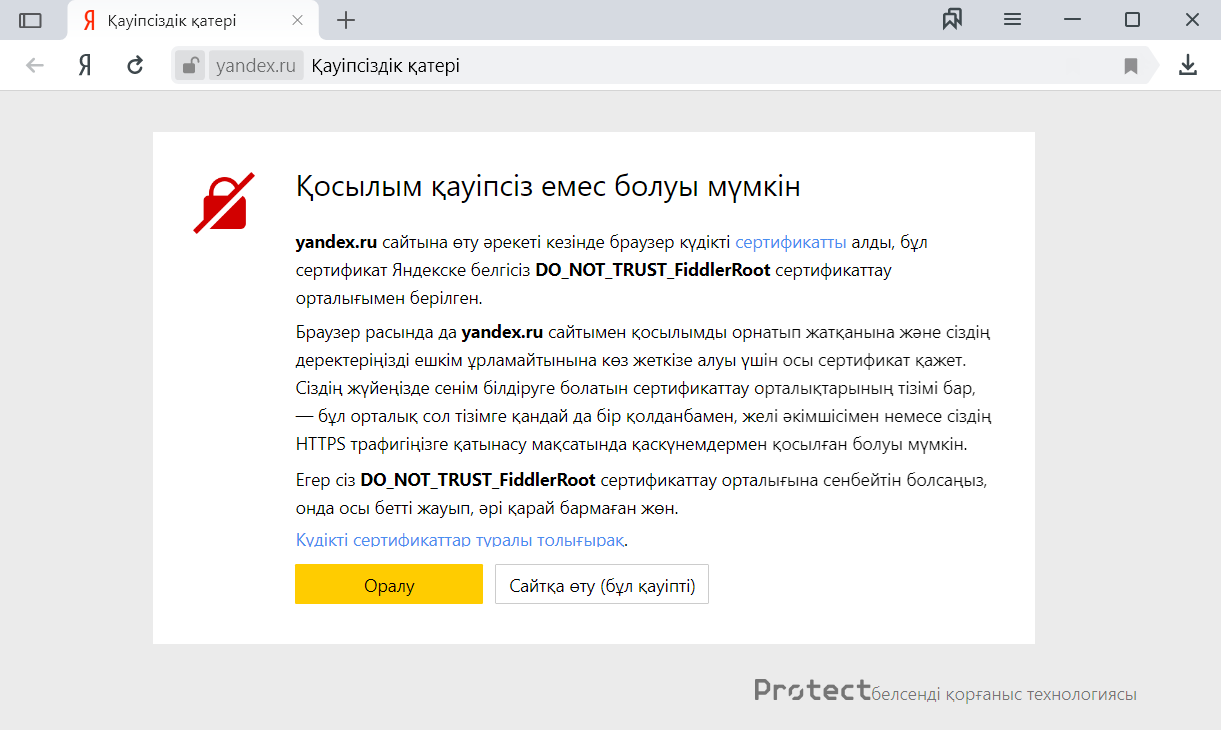Bookmark this page via address bar icon
Image resolution: width=1221 pixels, height=730 pixels.
[x=1131, y=66]
